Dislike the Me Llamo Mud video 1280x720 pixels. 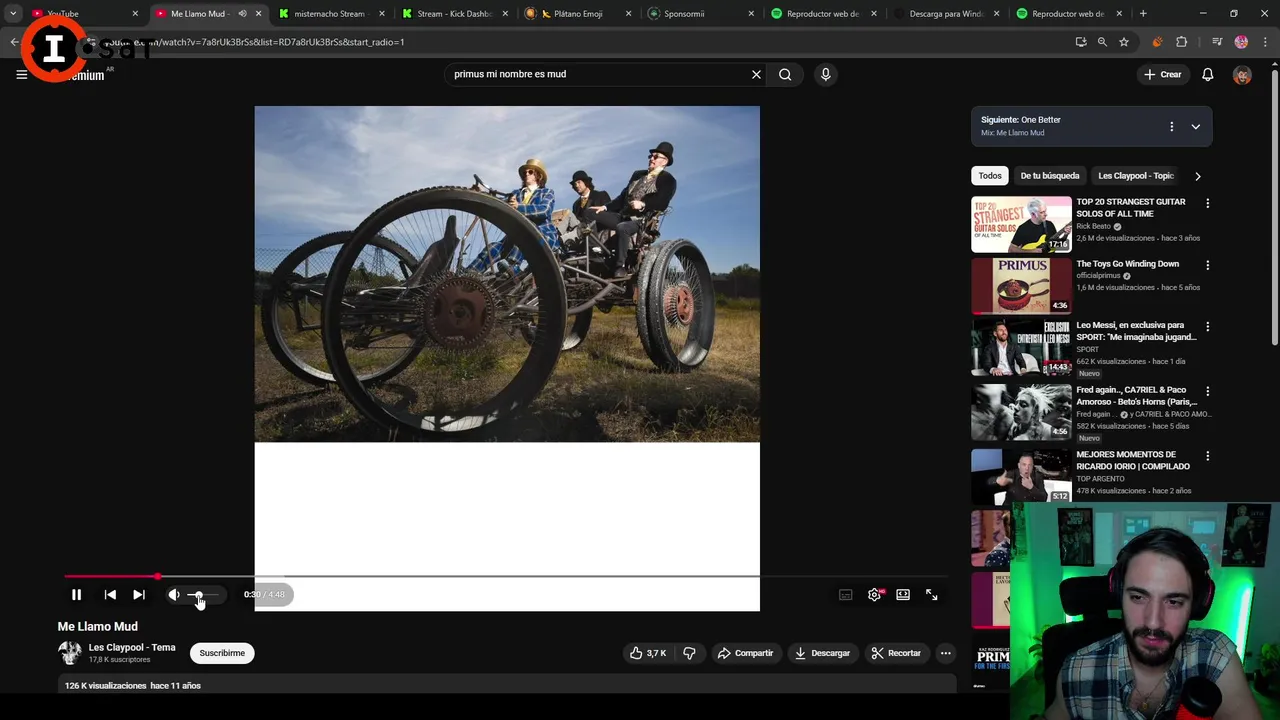(689, 653)
